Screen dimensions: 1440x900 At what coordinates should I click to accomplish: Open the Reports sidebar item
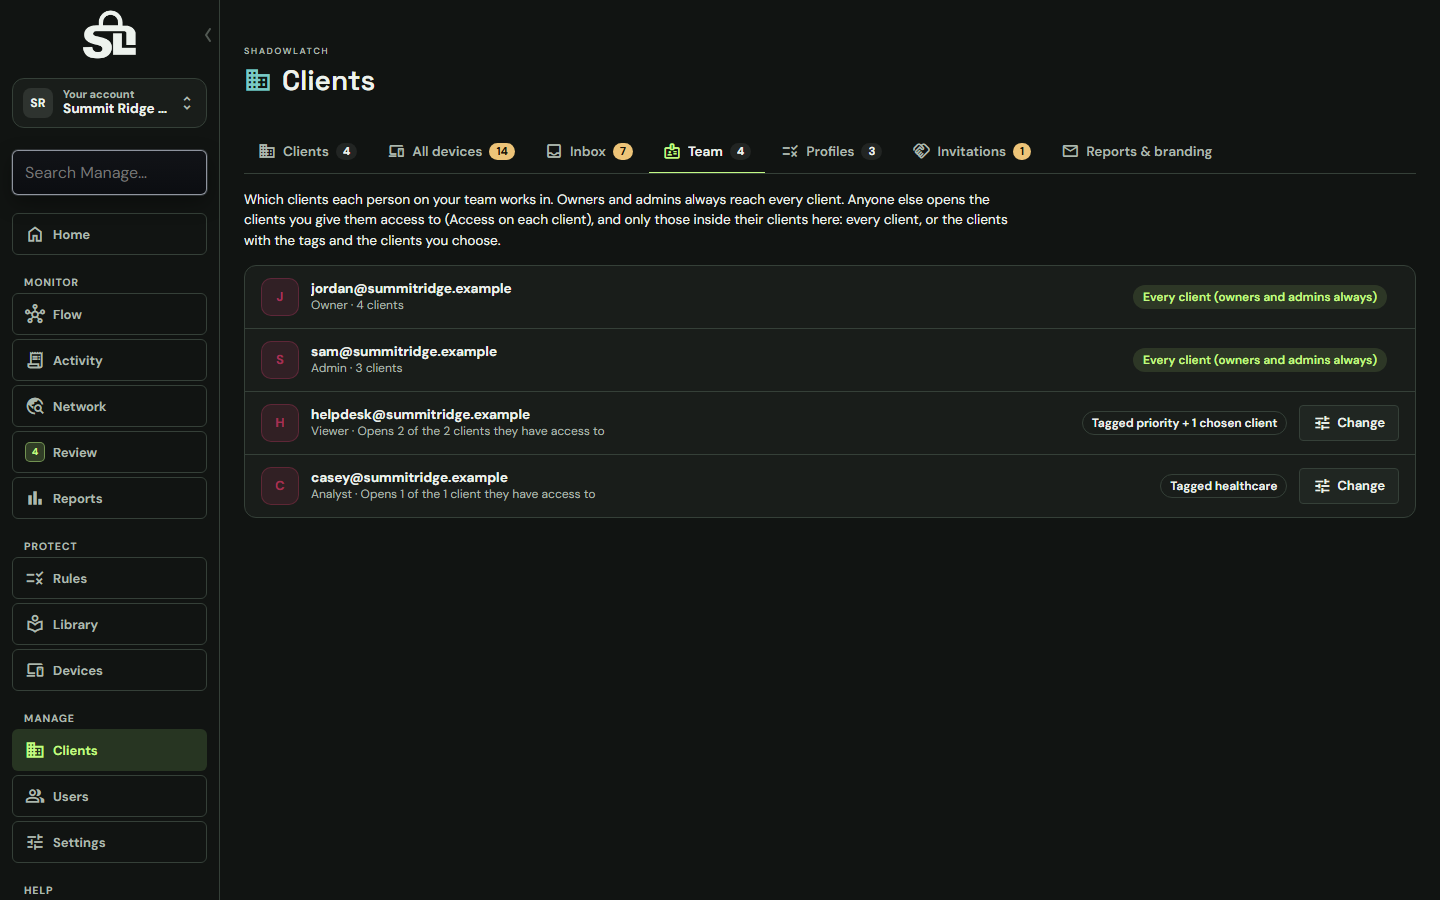point(109,498)
